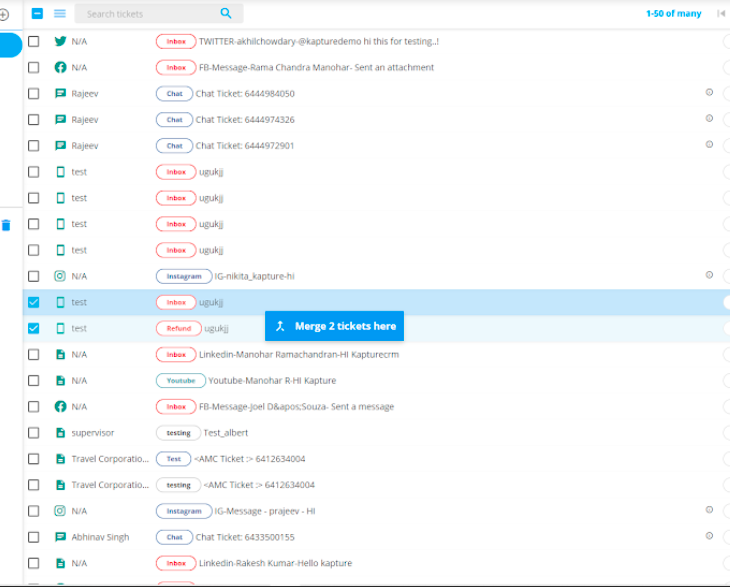Viewport: 730px width, 587px height.
Task: Click clock icon on IG-nikita_kapture-hi row
Action: click(709, 275)
